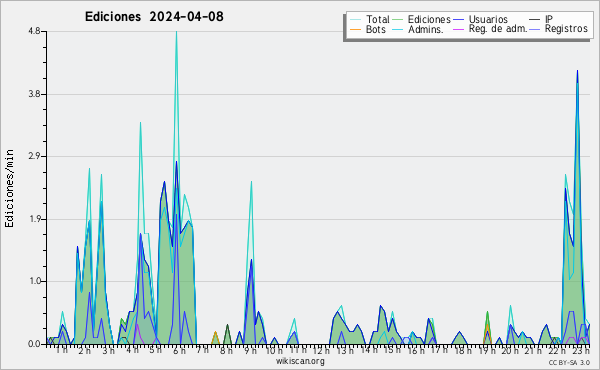Click the 'Ediciones/min' y-axis label
This screenshot has height=370, width=600.
(9, 188)
